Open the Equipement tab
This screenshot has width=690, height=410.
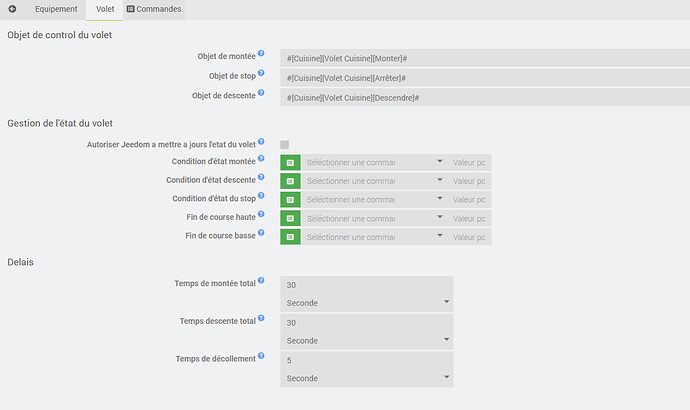click(x=56, y=9)
